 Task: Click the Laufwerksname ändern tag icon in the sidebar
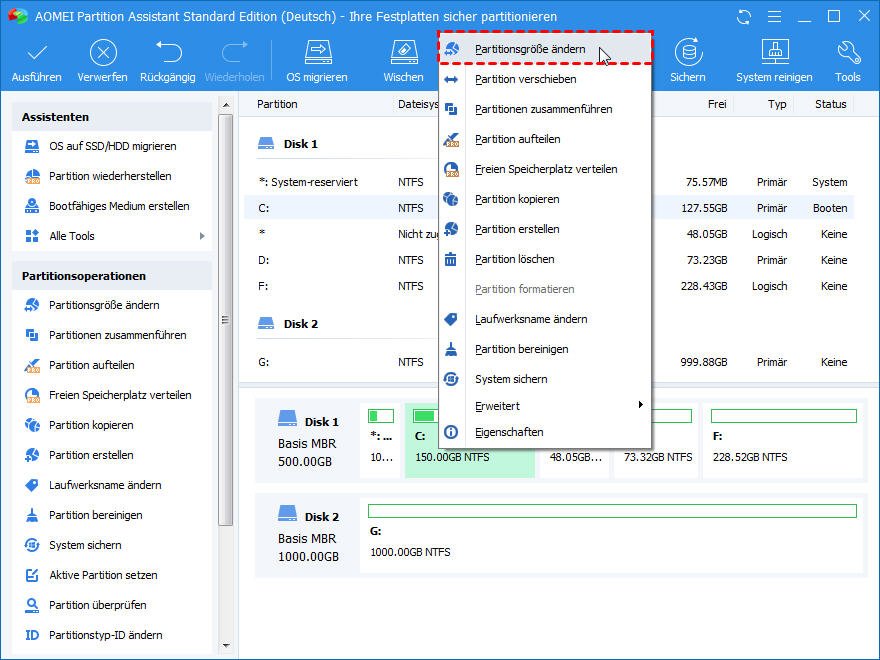(32, 485)
